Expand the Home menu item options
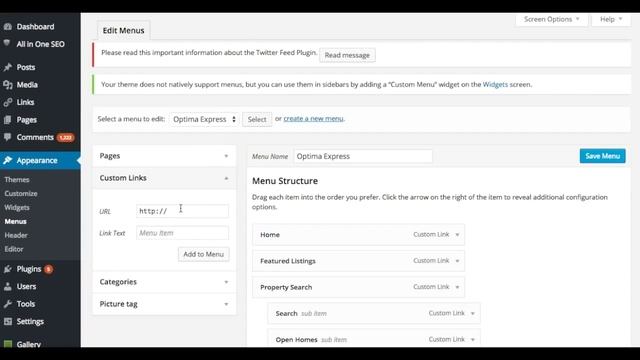640x360 pixels. [x=457, y=235]
